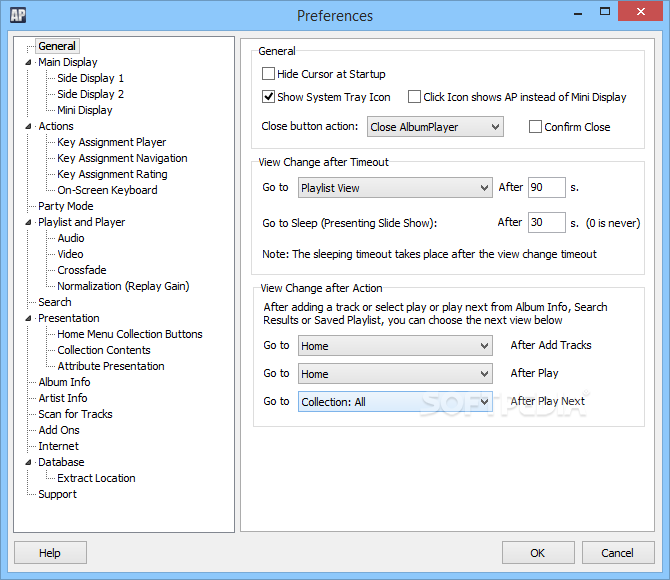Click the Help button
The width and height of the screenshot is (670, 580).
click(50, 553)
